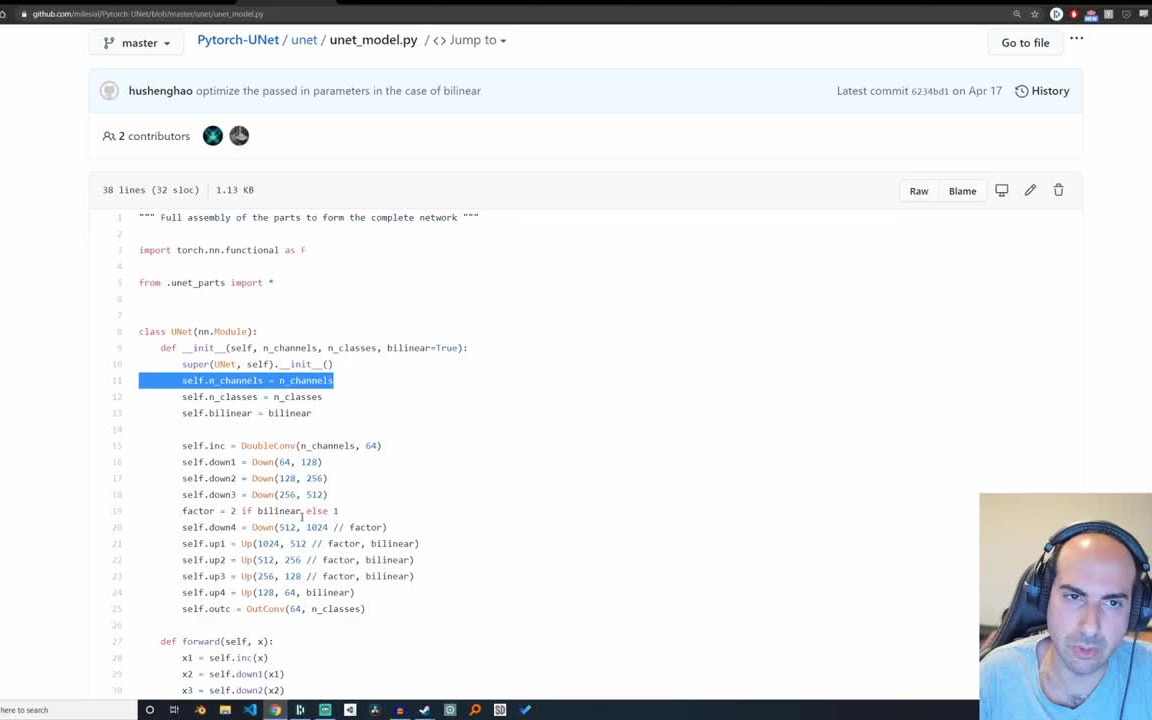Click line number 11 in the code
This screenshot has width=1152, height=720.
pos(117,381)
